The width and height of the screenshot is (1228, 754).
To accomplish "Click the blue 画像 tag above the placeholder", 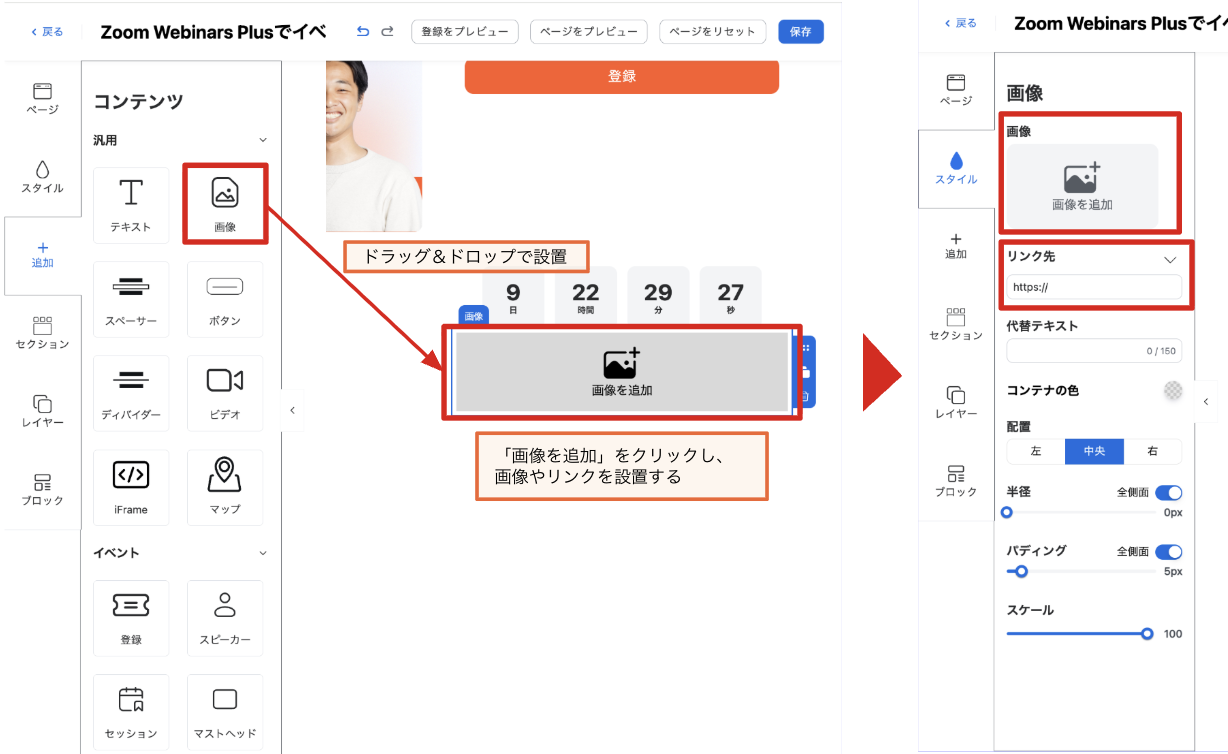I will [474, 316].
